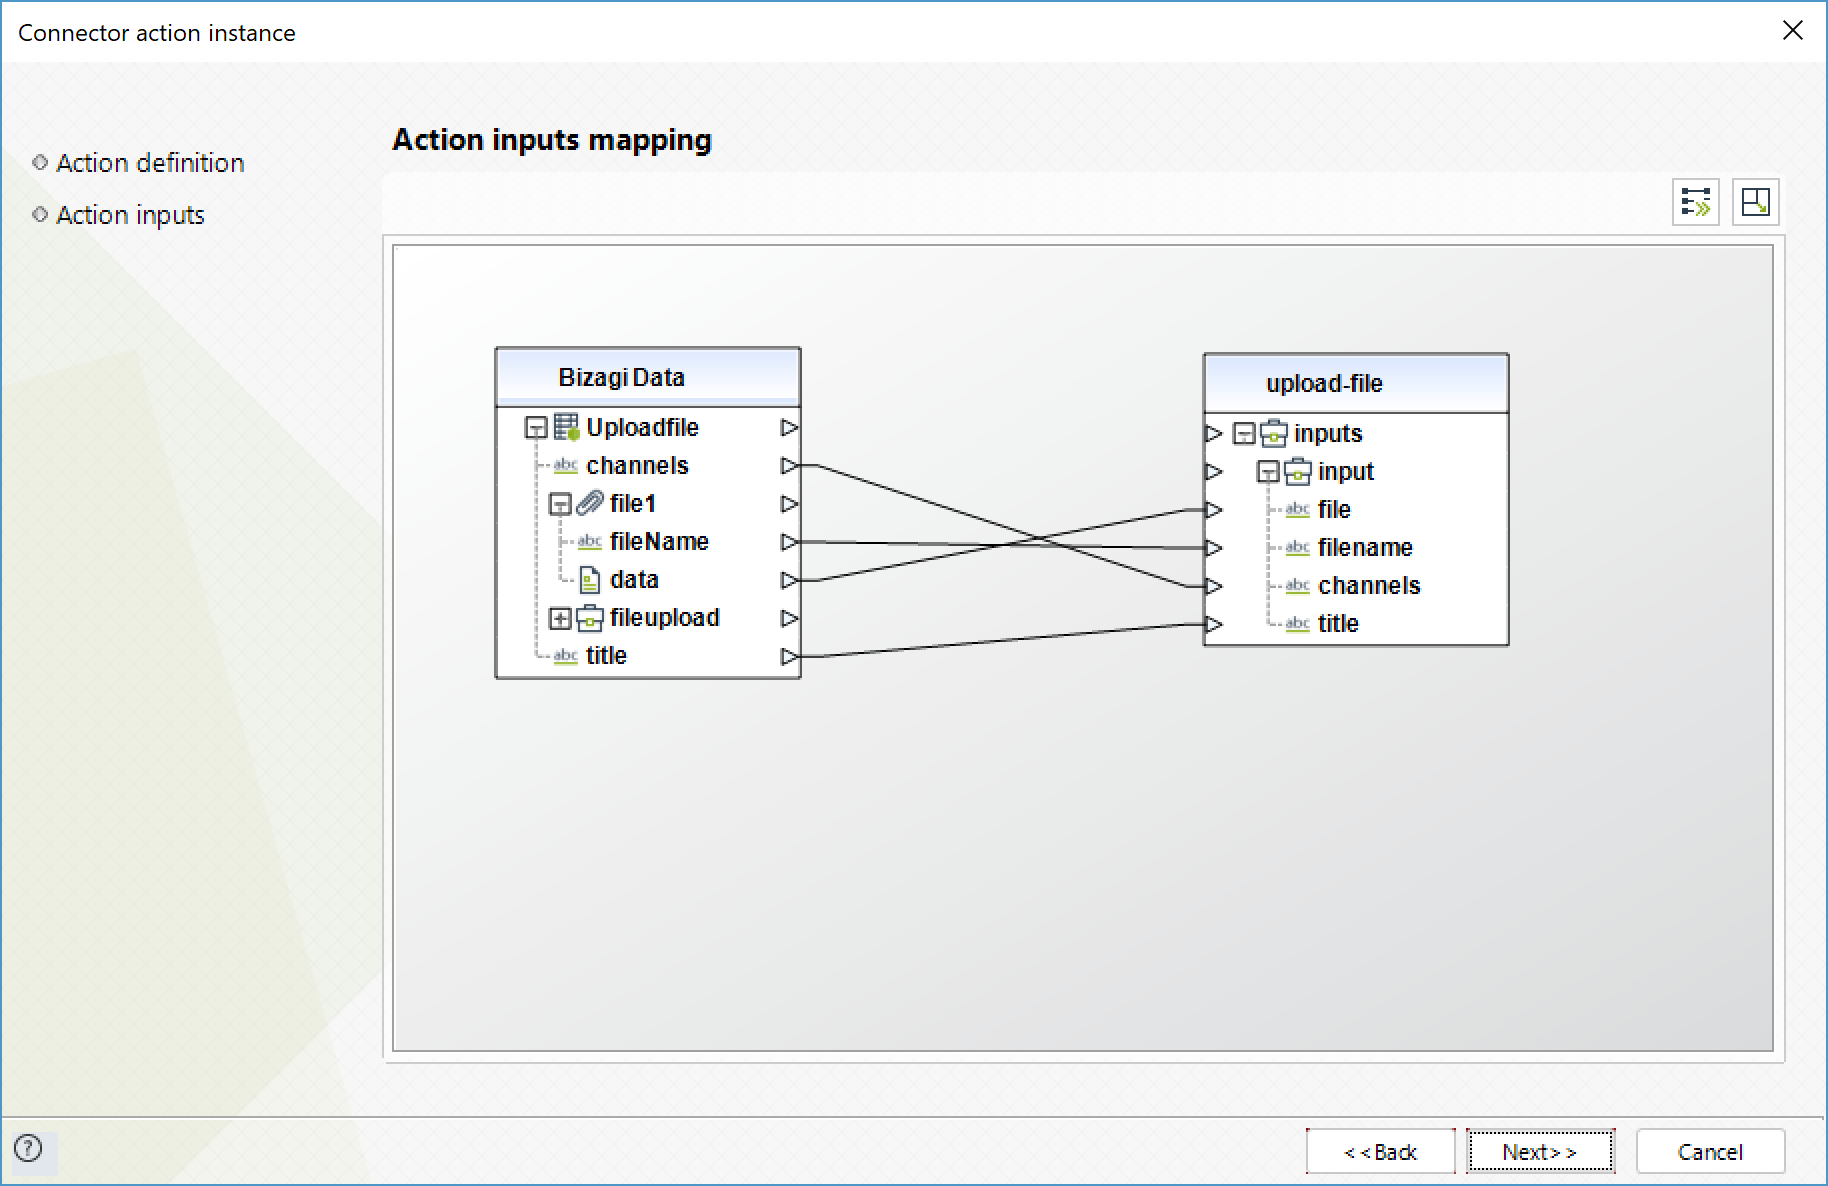
Task: Click the abc icon beside file in upload-file
Action: point(1298,510)
